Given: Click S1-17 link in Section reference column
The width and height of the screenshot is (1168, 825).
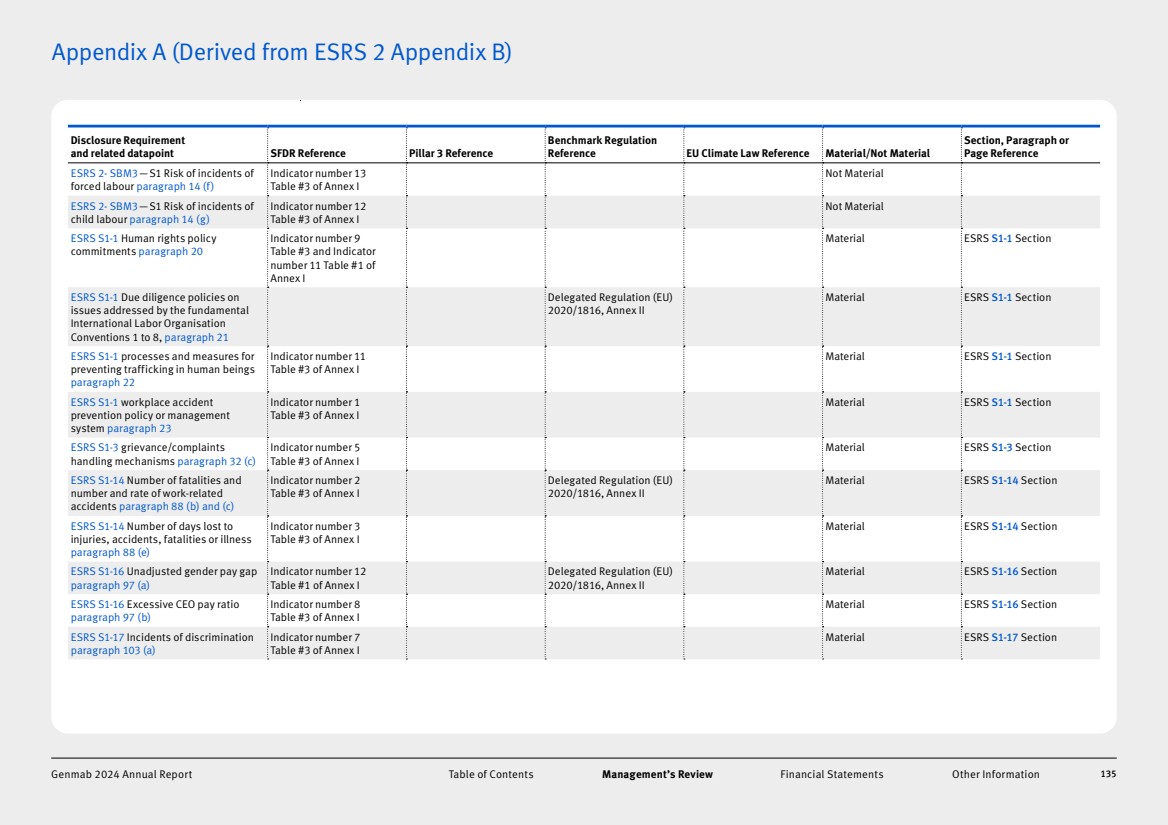Looking at the screenshot, I should tap(1004, 638).
